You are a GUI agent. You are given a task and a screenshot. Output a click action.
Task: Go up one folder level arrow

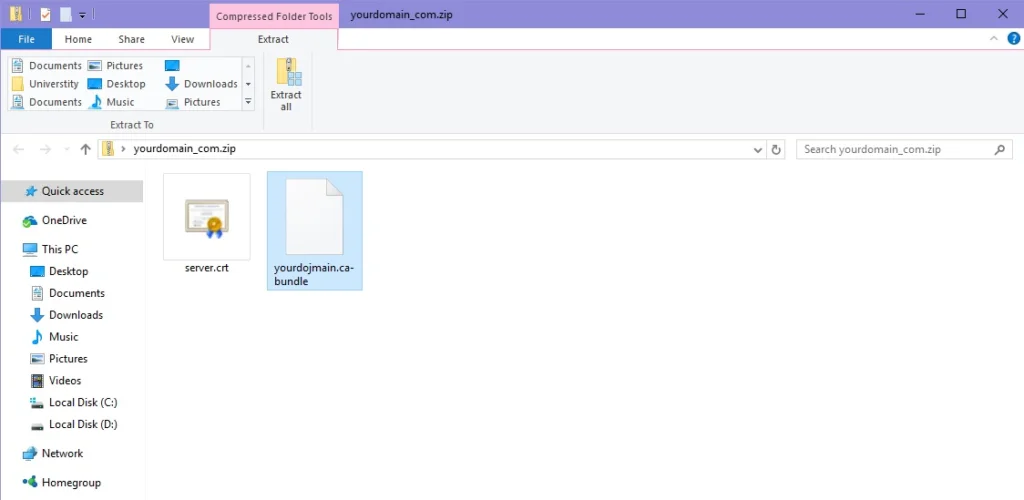(x=85, y=149)
